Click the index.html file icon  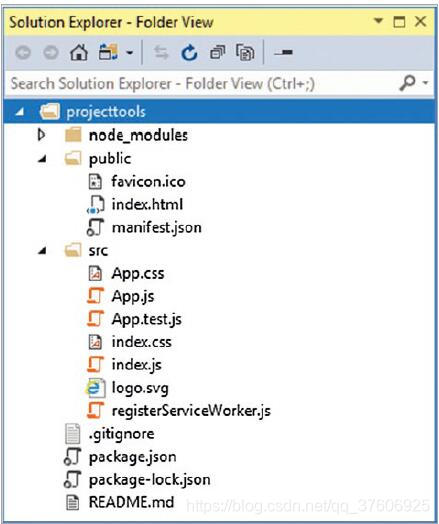pyautogui.click(x=96, y=205)
